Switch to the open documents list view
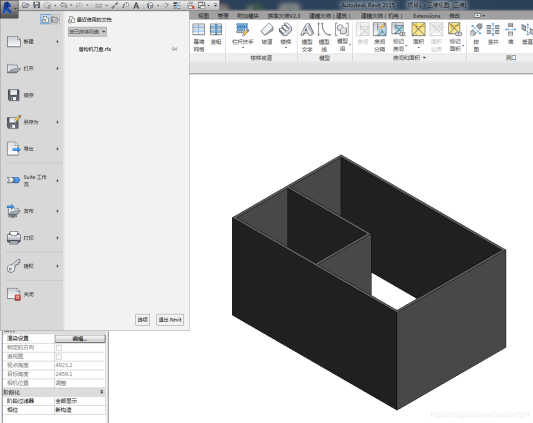 click(x=55, y=19)
